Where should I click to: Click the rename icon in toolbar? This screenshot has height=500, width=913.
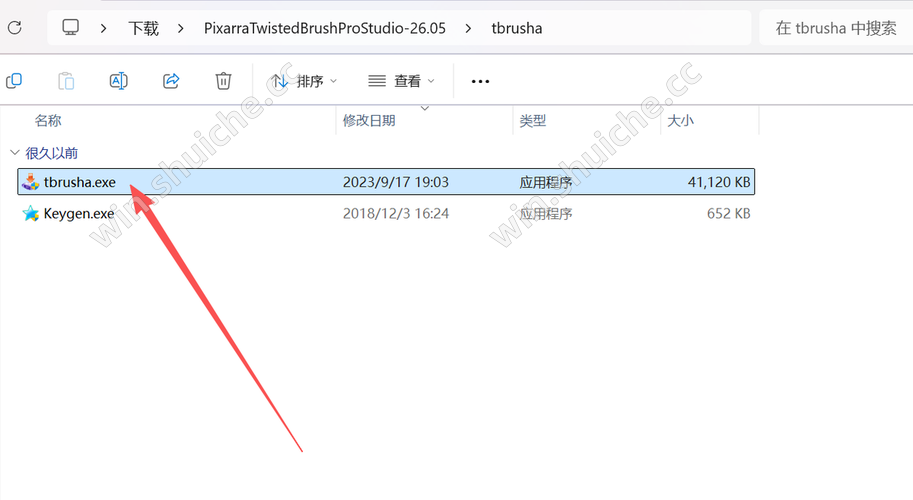click(x=119, y=81)
